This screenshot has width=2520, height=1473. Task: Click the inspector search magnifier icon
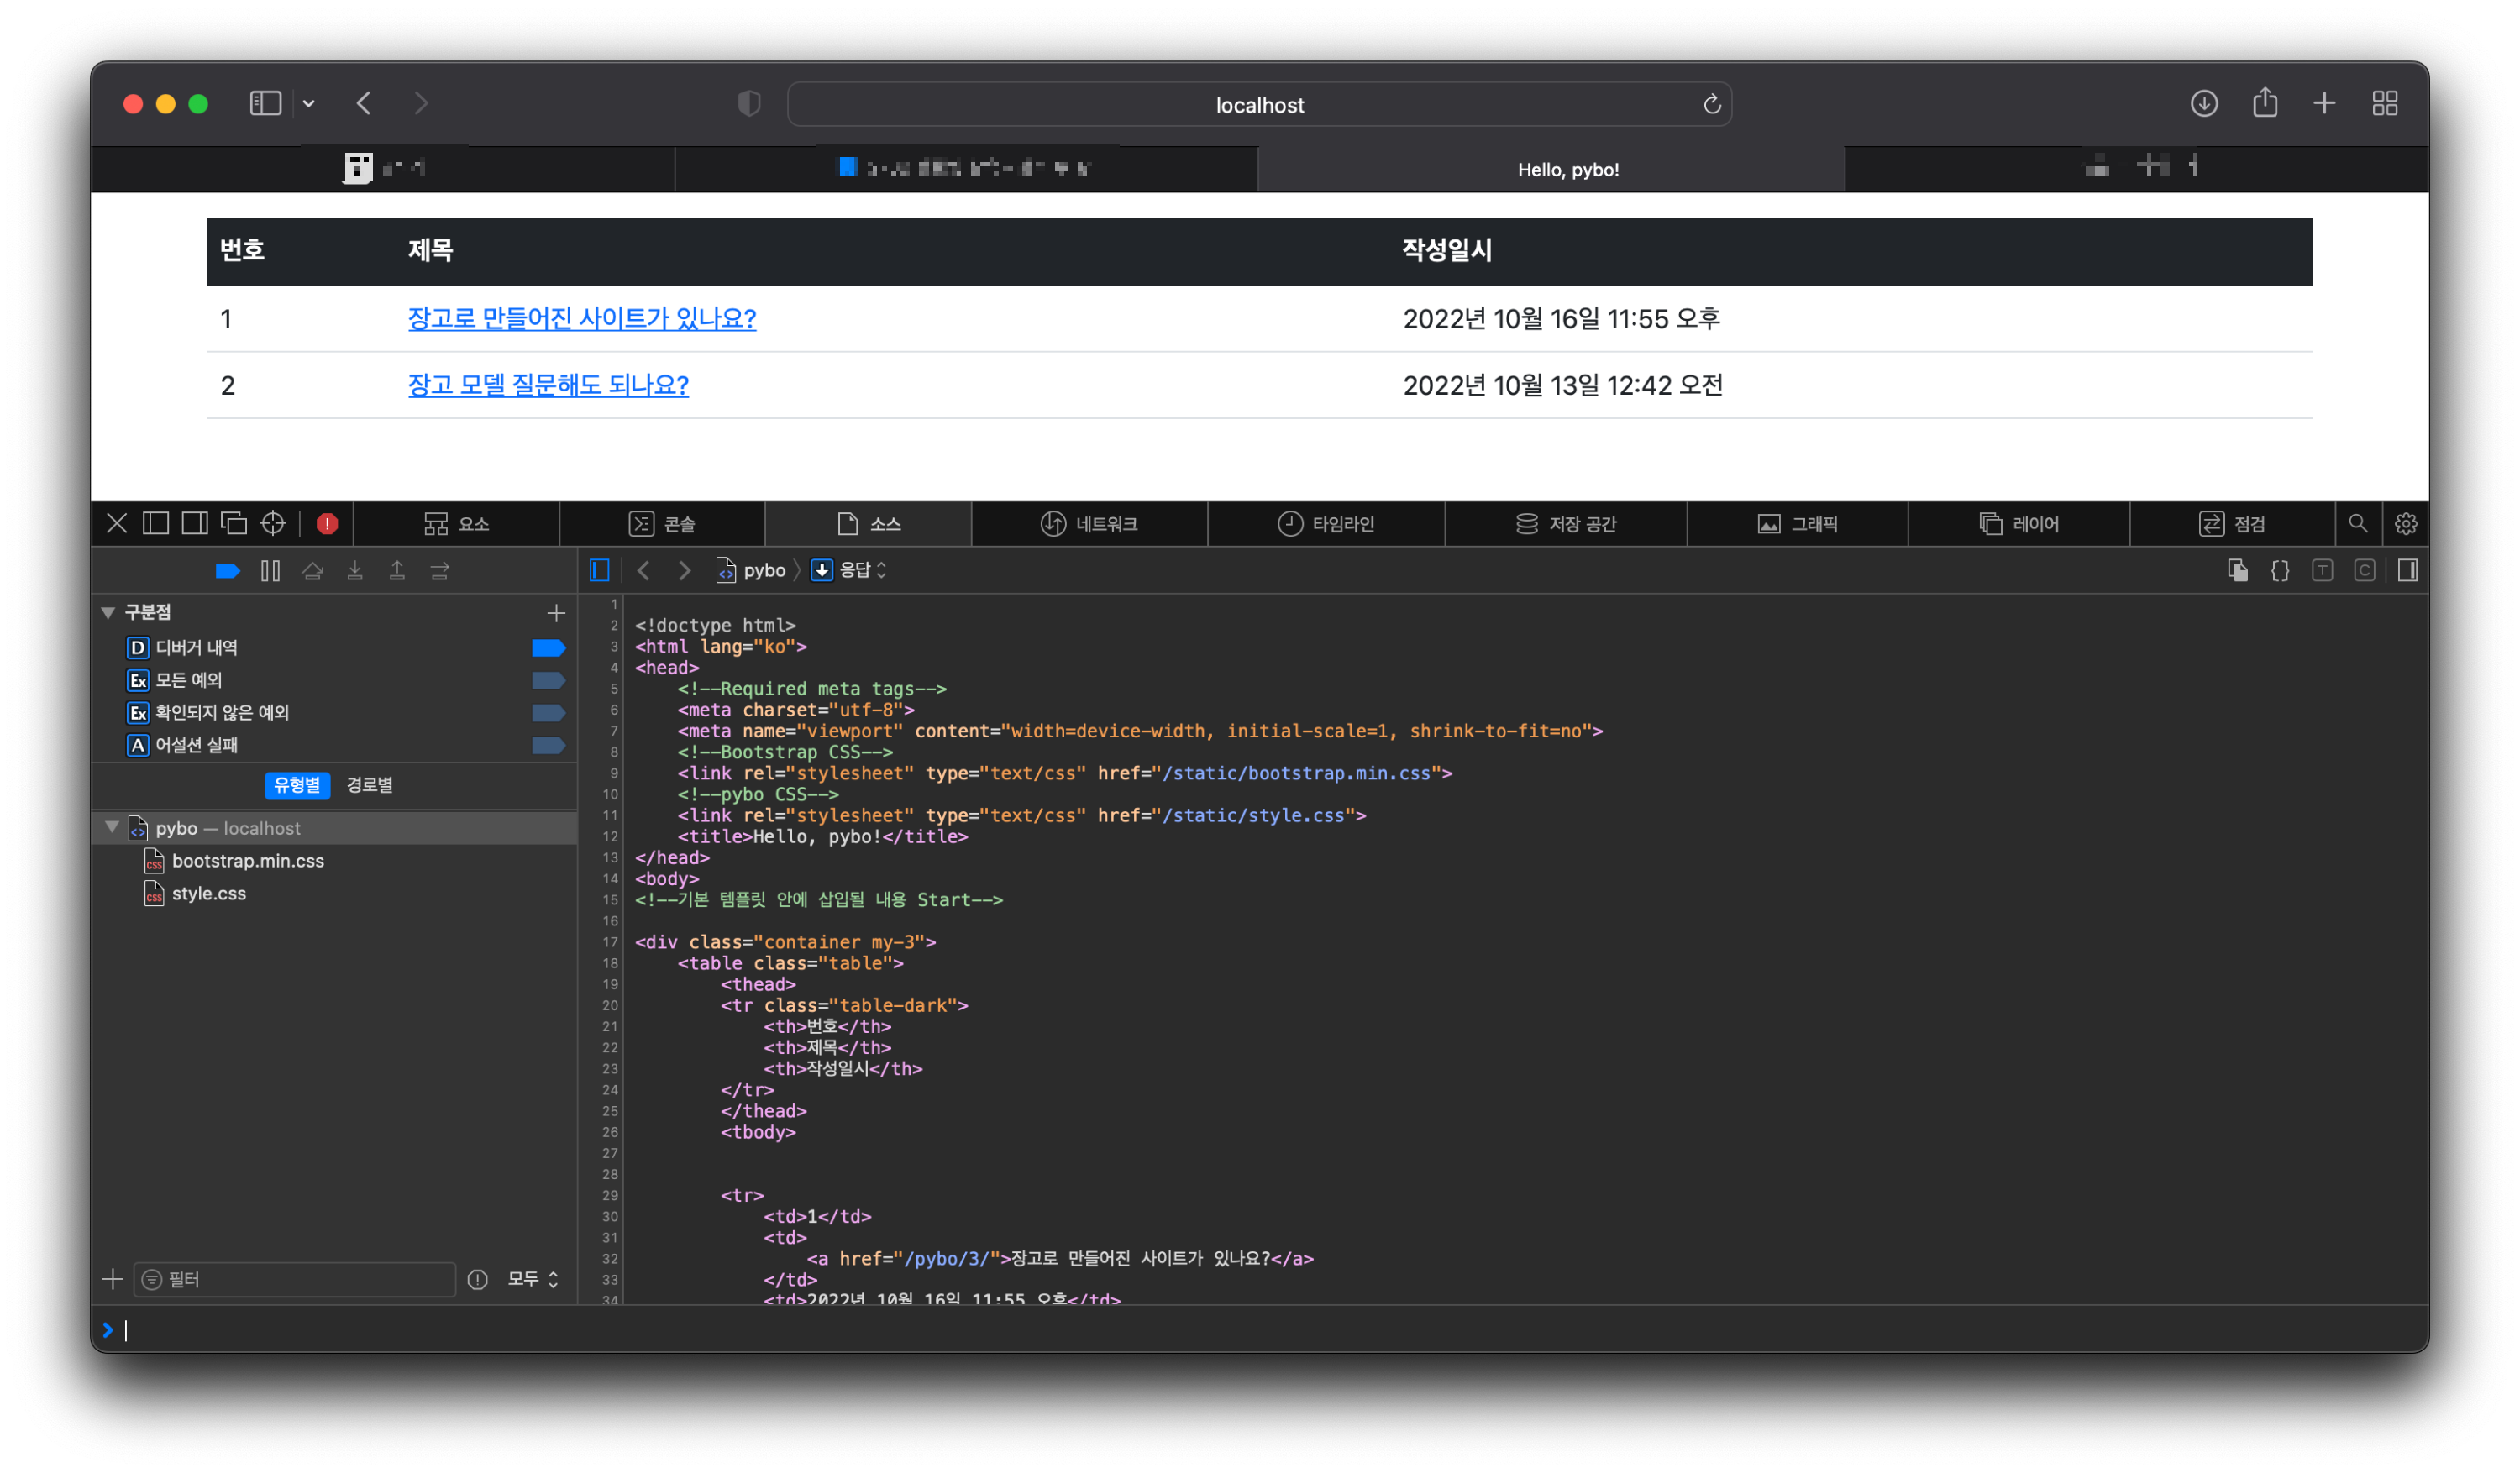2357,523
